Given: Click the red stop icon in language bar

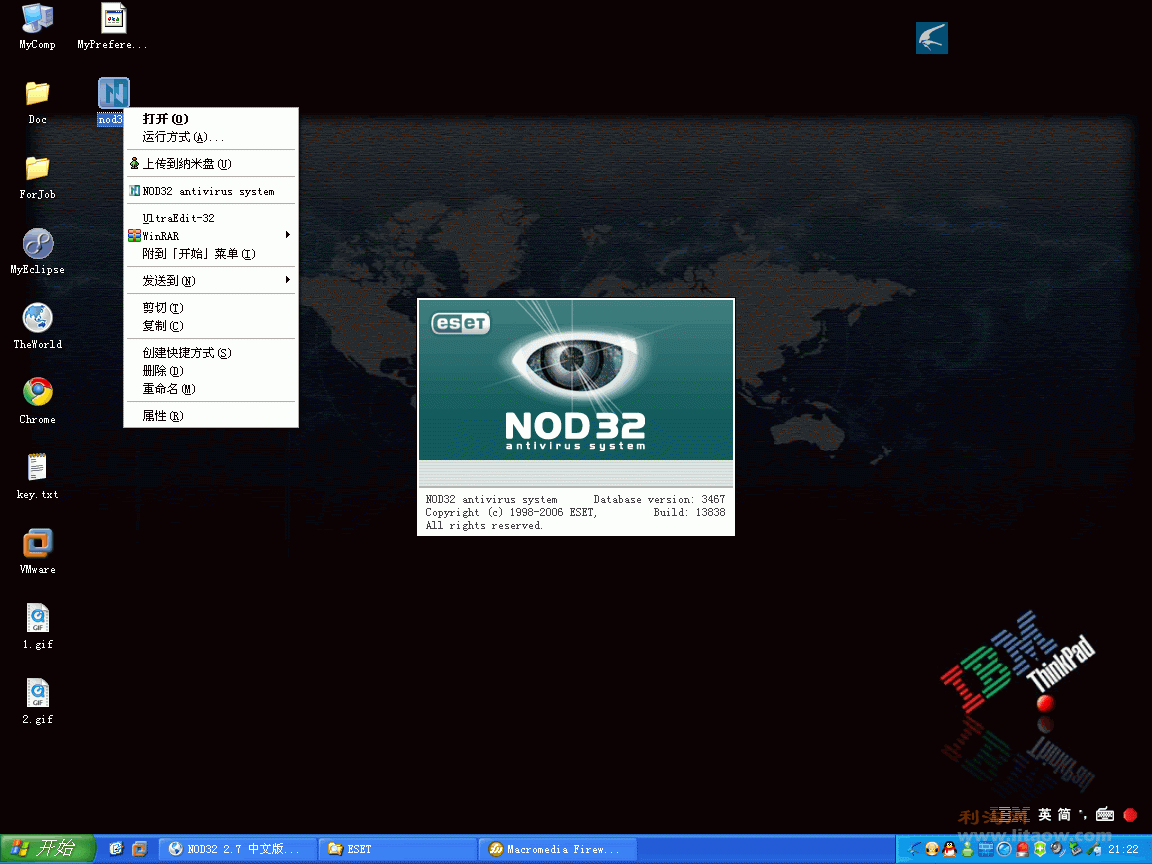Looking at the screenshot, I should [1131, 814].
